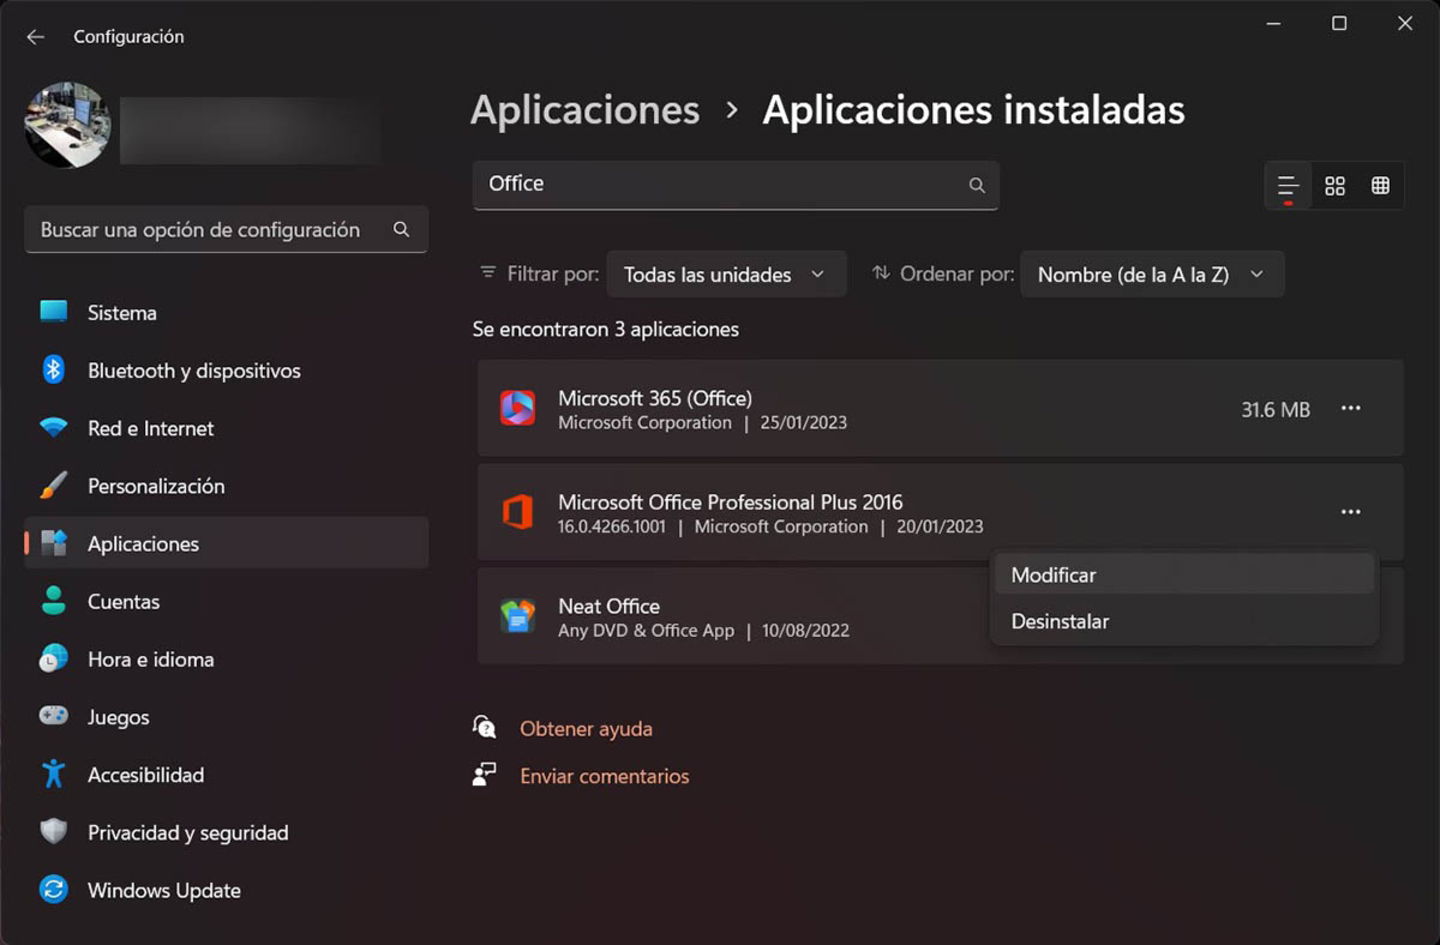Click the Office Professional Plus 2016 icon
Screen dimensions: 1440x945
[x=518, y=512]
